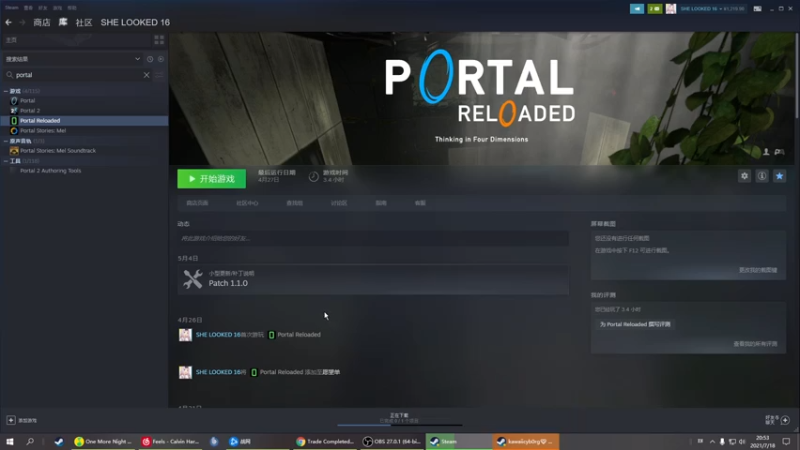The width and height of the screenshot is (800, 450).
Task: Open the Patch 1.1.0 update news
Action: 373,279
